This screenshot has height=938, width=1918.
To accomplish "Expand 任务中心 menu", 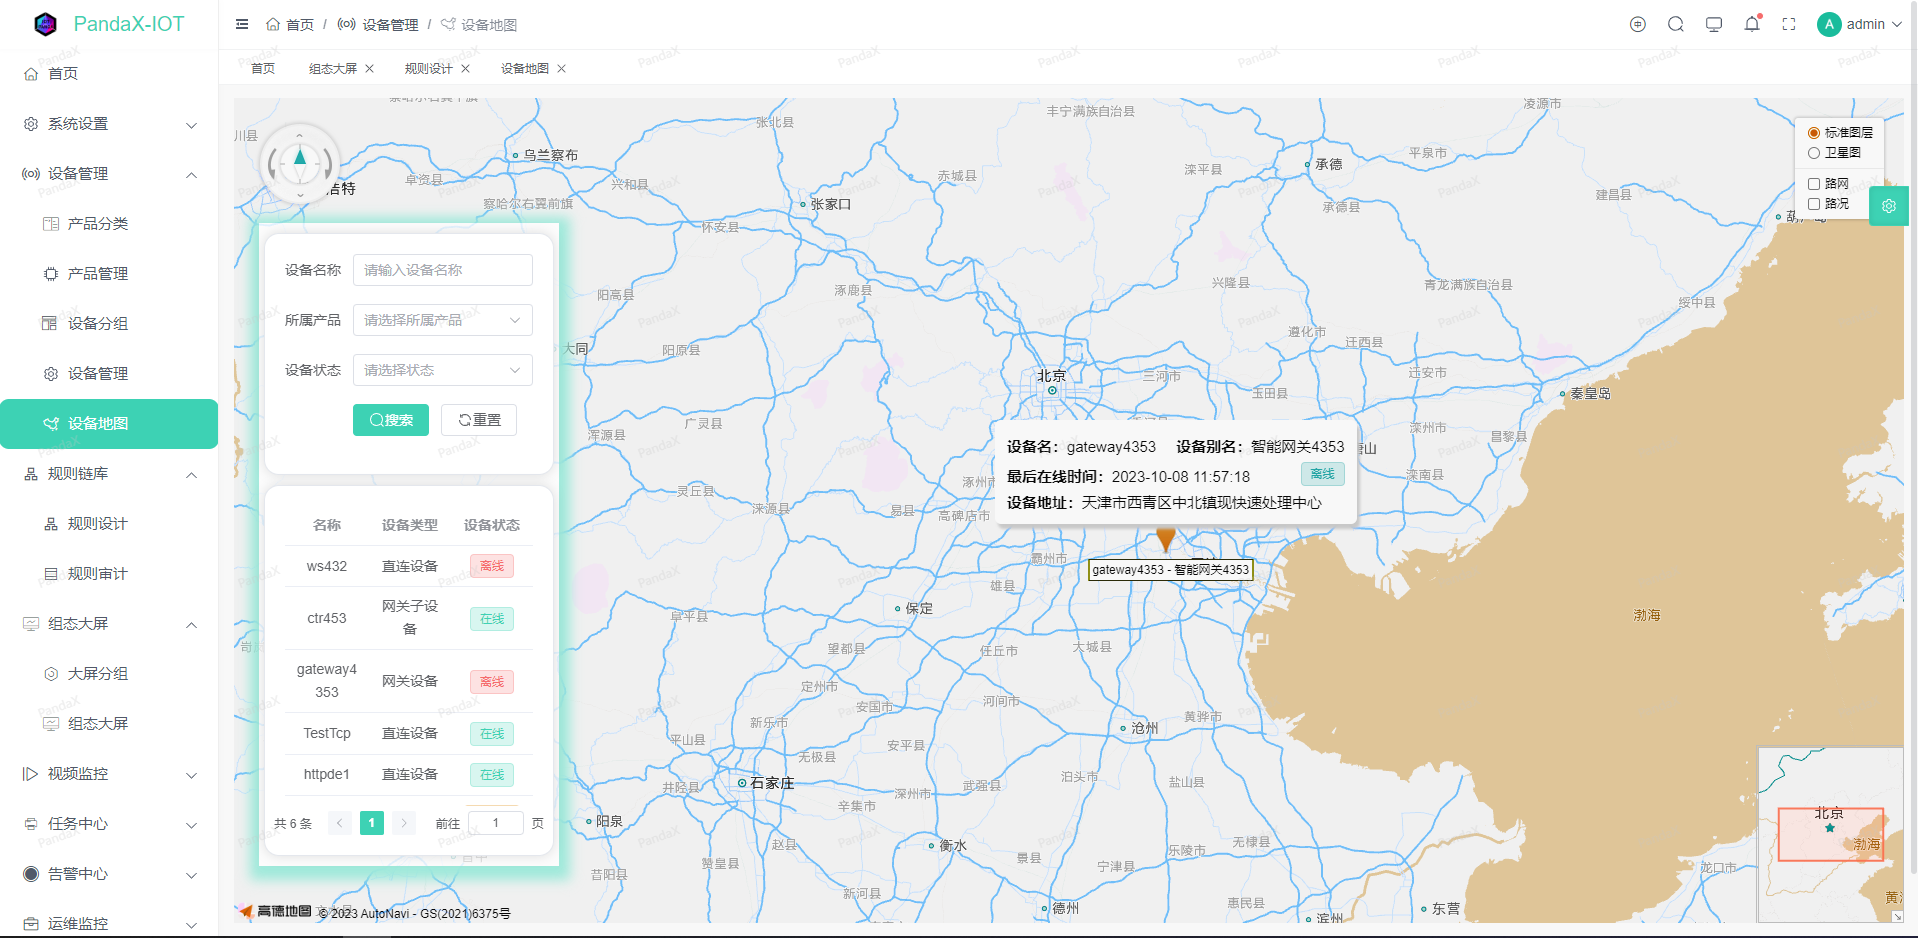I will pyautogui.click(x=109, y=824).
